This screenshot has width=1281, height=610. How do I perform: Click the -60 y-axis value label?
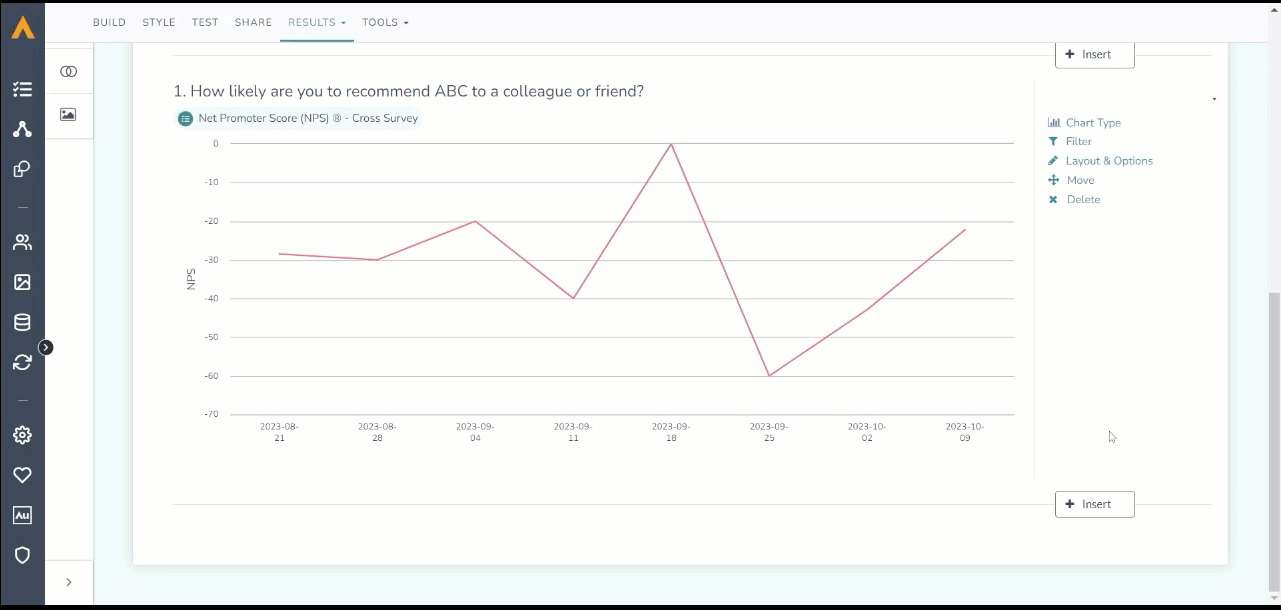tap(209, 376)
